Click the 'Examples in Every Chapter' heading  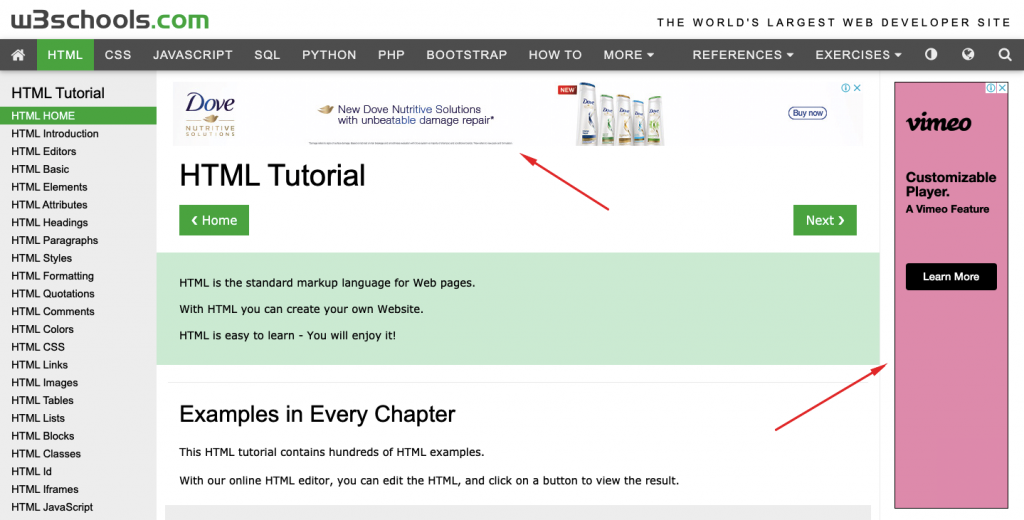(317, 414)
